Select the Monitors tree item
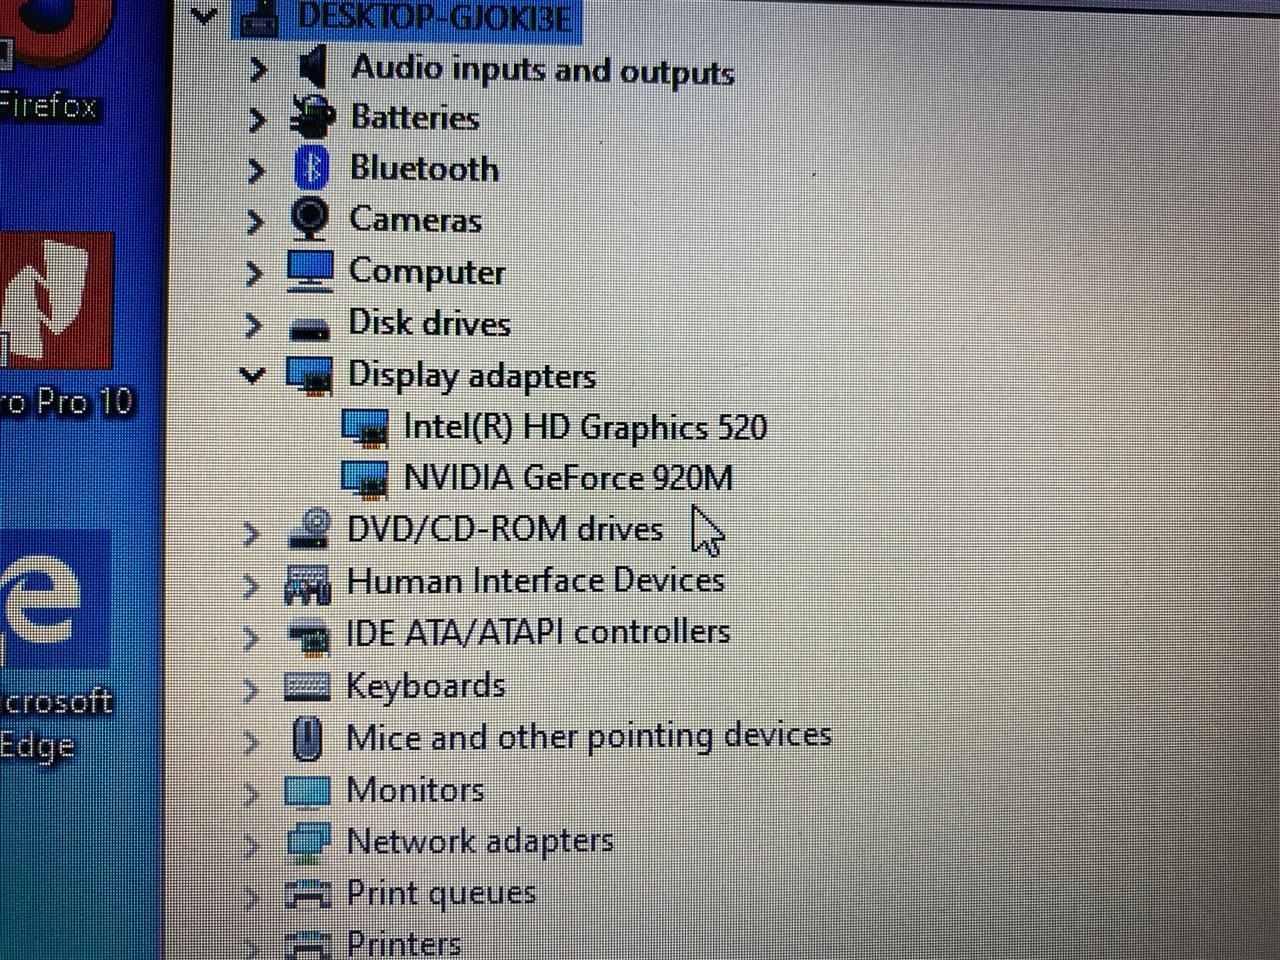Image resolution: width=1280 pixels, height=960 pixels. click(x=414, y=790)
